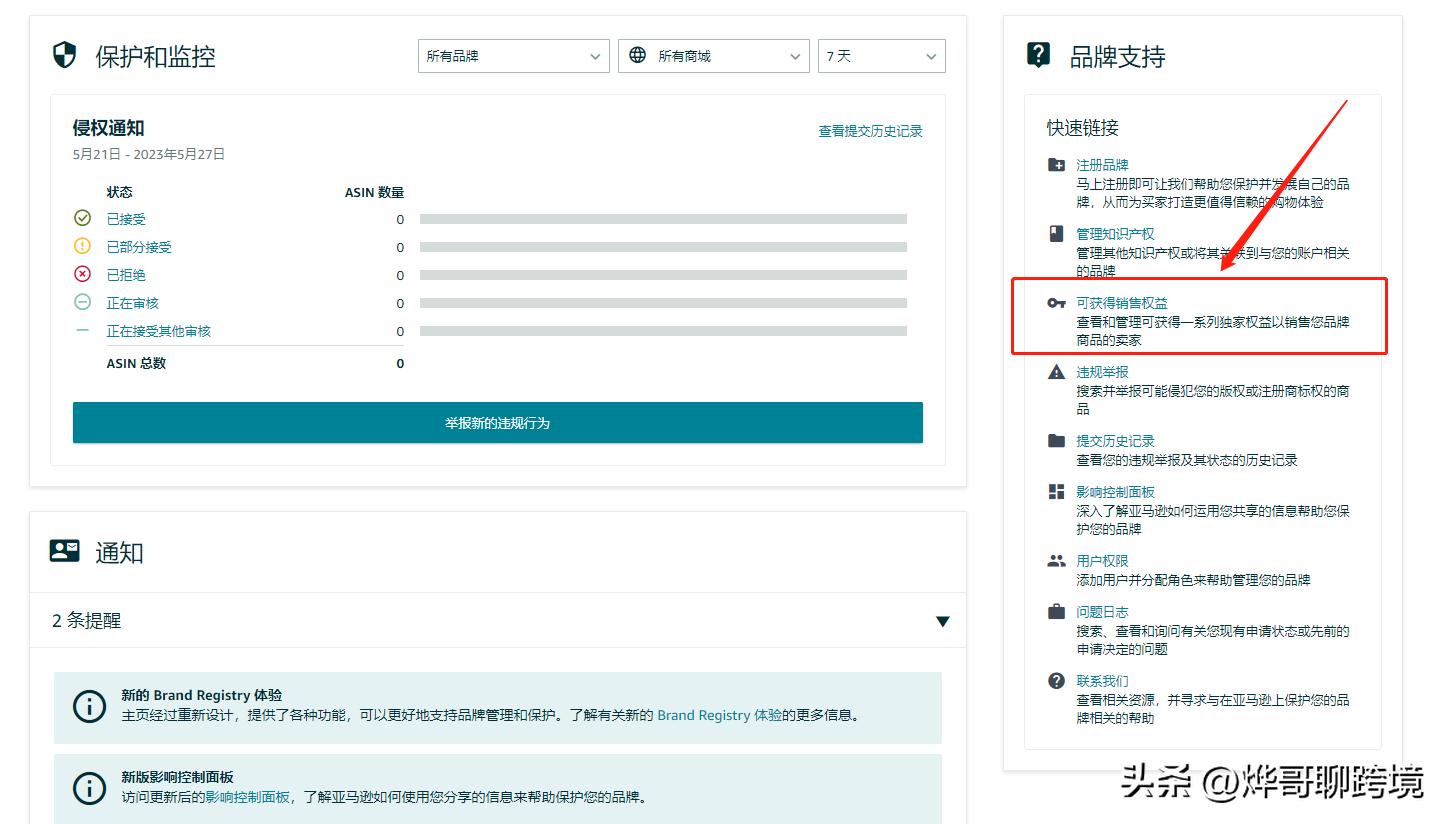Viewport: 1448px width, 824px height.
Task: Click the shield icon next to 保护和监控
Action: [x=64, y=56]
